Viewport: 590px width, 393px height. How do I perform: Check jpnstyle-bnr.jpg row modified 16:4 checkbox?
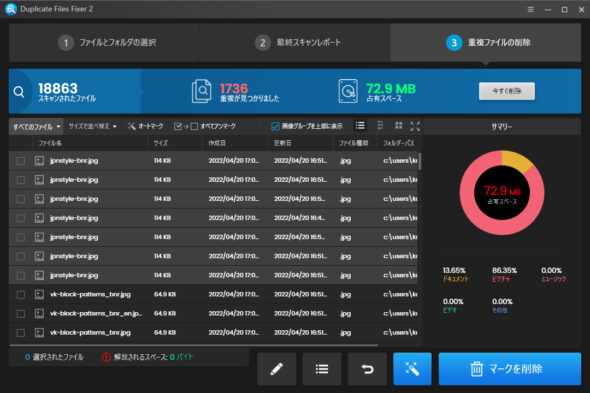(21, 218)
